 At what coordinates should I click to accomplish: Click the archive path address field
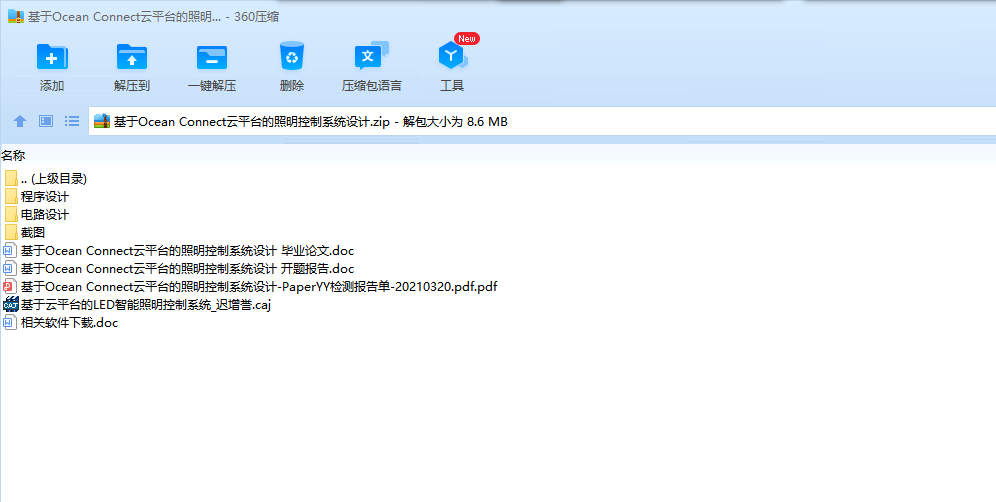tap(542, 121)
